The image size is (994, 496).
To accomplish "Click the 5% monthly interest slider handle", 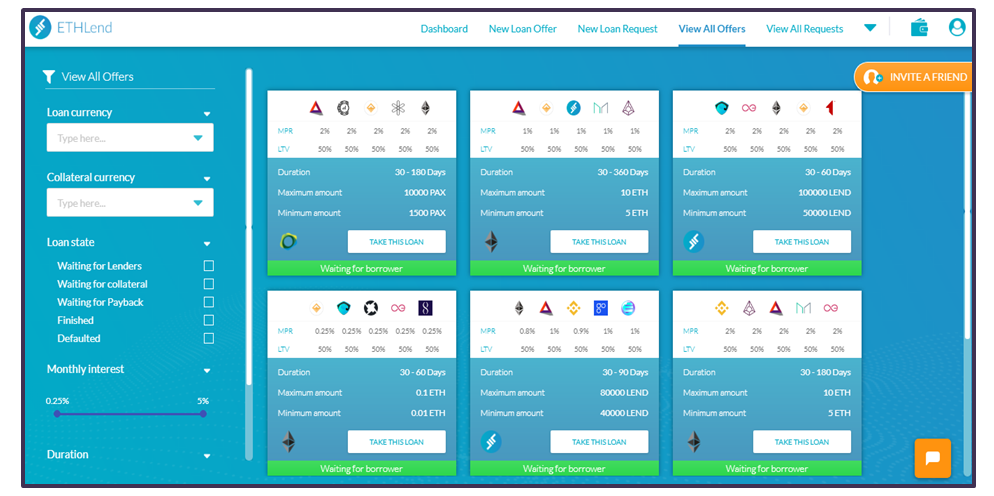I will tap(203, 414).
